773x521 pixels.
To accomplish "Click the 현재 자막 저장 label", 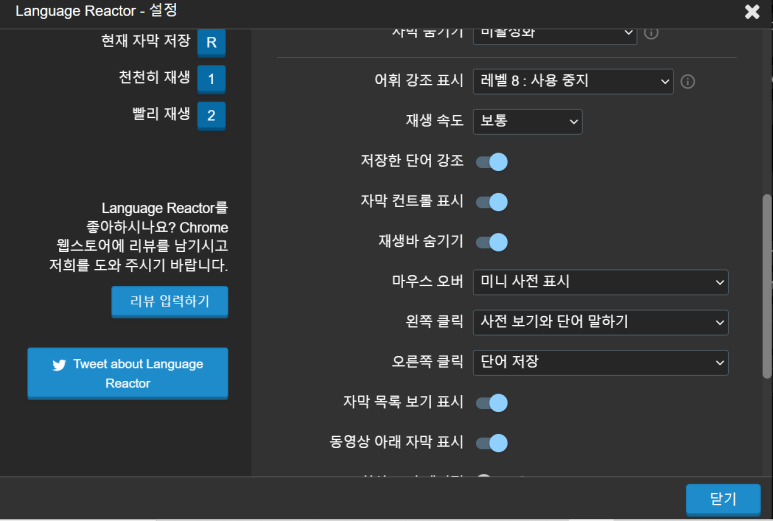I will click(145, 40).
